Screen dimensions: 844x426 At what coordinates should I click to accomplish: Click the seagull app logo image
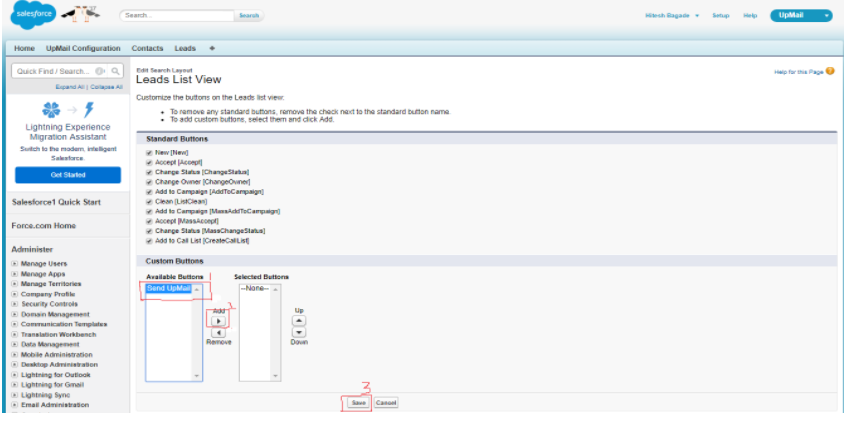(x=80, y=14)
